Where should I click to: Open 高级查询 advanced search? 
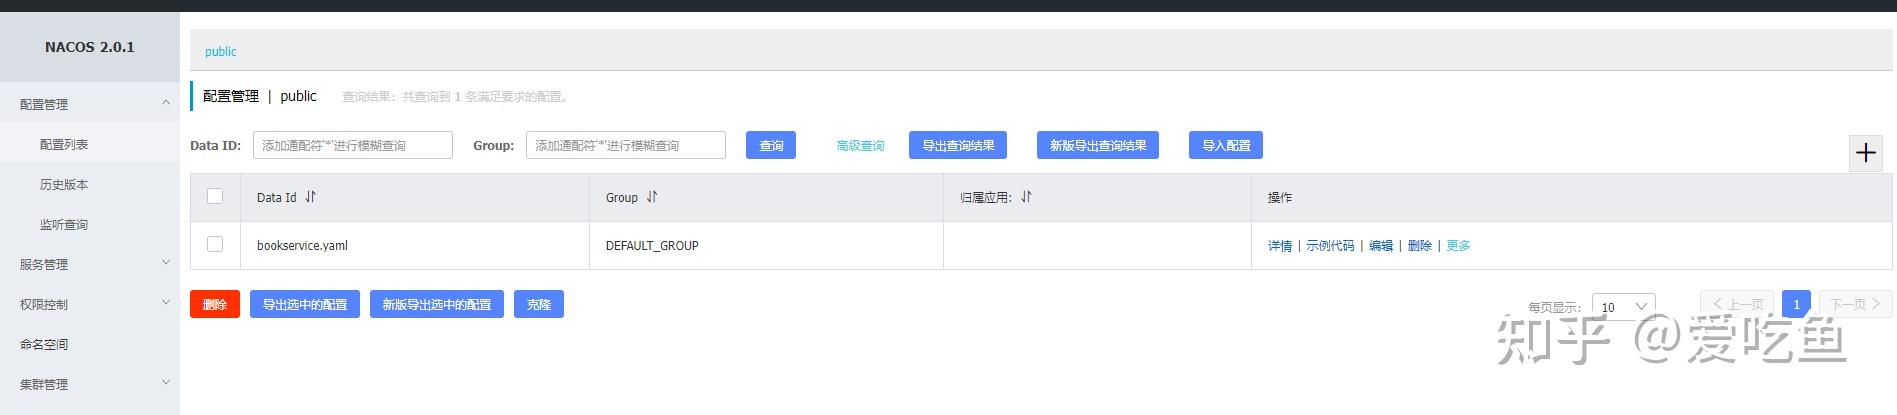coord(860,145)
